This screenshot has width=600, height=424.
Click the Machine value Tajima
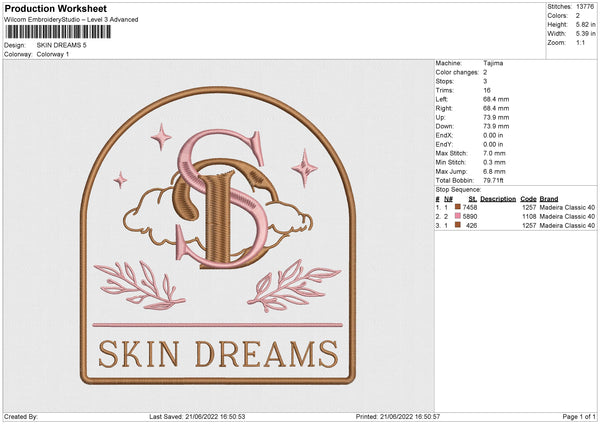(x=493, y=63)
